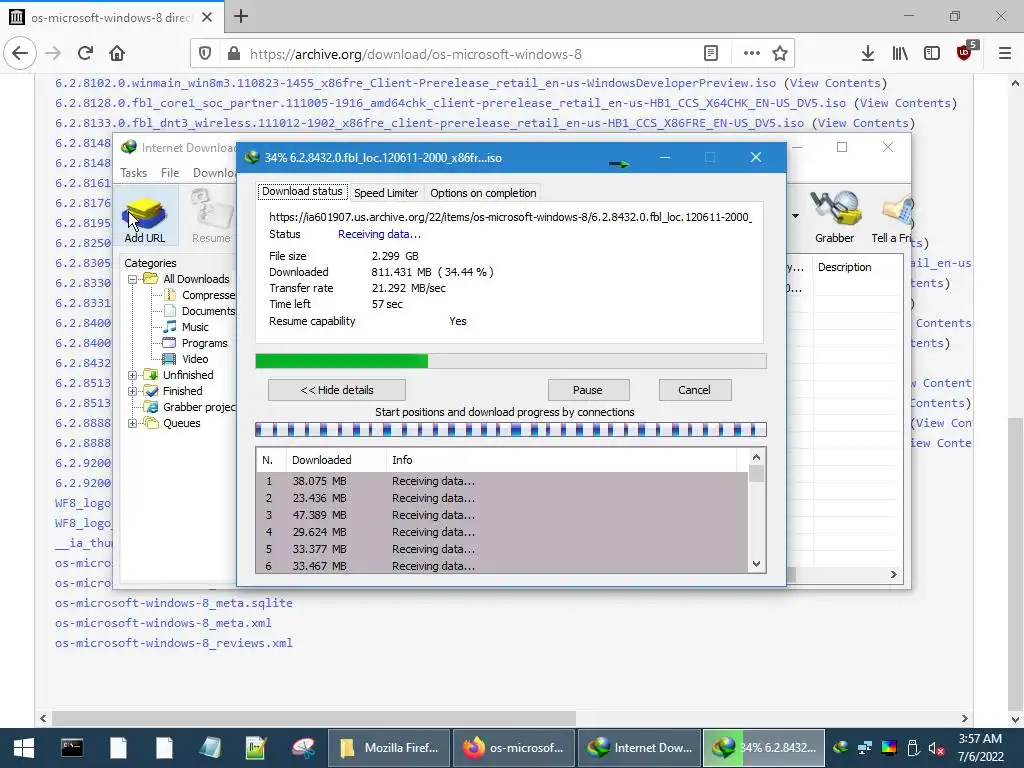Viewport: 1024px width, 768px height.
Task: Open the Firefox library icon
Action: [x=900, y=54]
